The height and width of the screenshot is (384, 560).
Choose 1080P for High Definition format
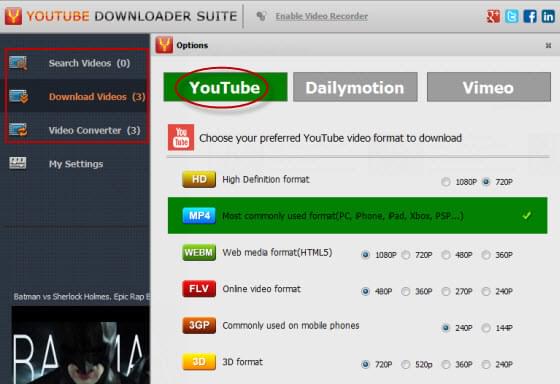(445, 182)
